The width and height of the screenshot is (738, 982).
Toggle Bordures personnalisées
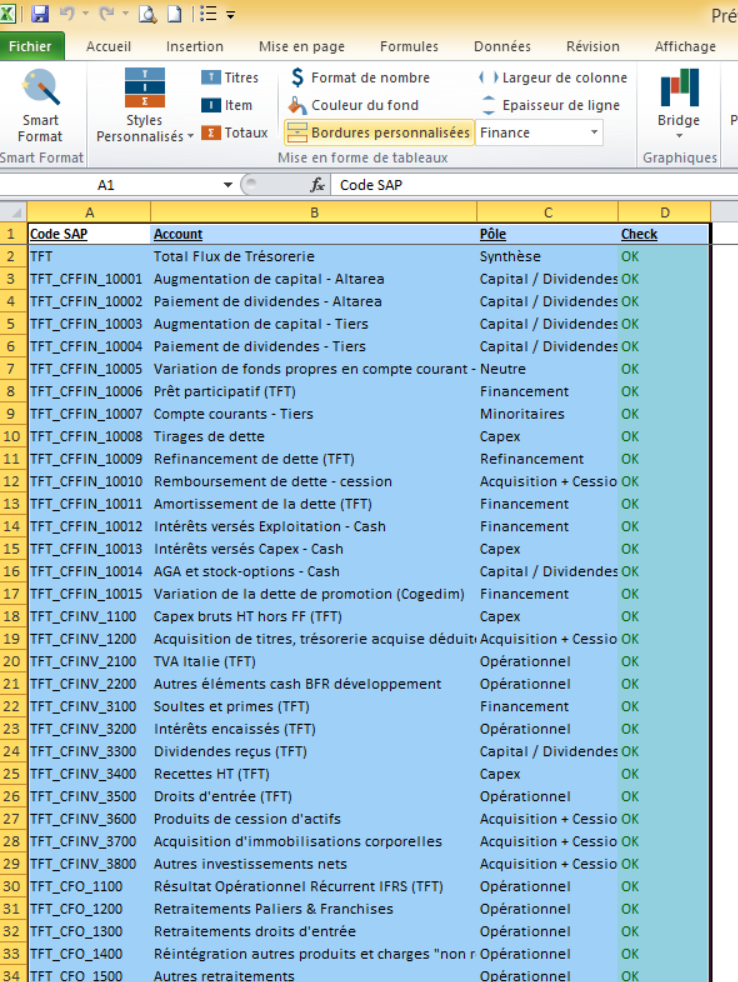tap(378, 132)
